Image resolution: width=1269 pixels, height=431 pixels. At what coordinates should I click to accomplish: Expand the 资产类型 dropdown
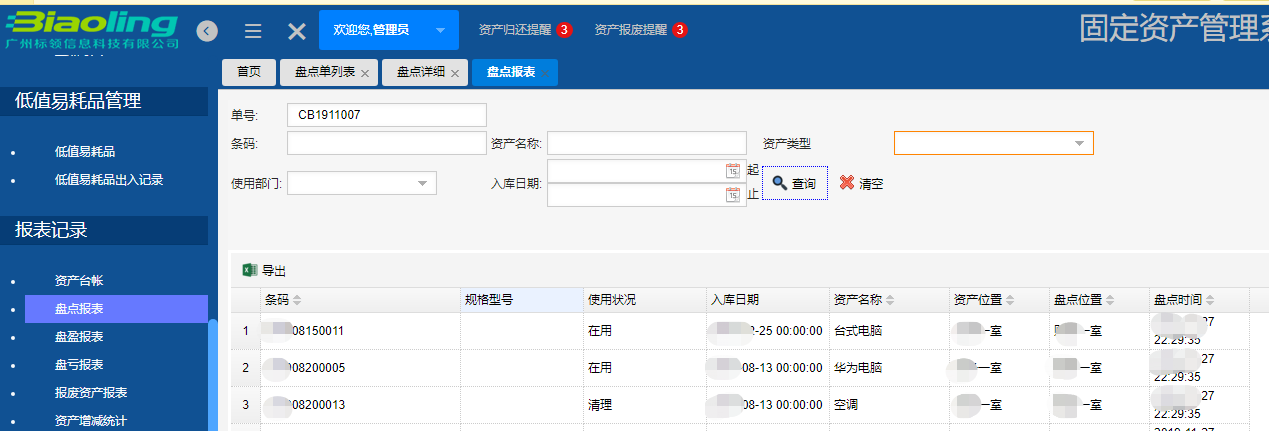pyautogui.click(x=1079, y=143)
